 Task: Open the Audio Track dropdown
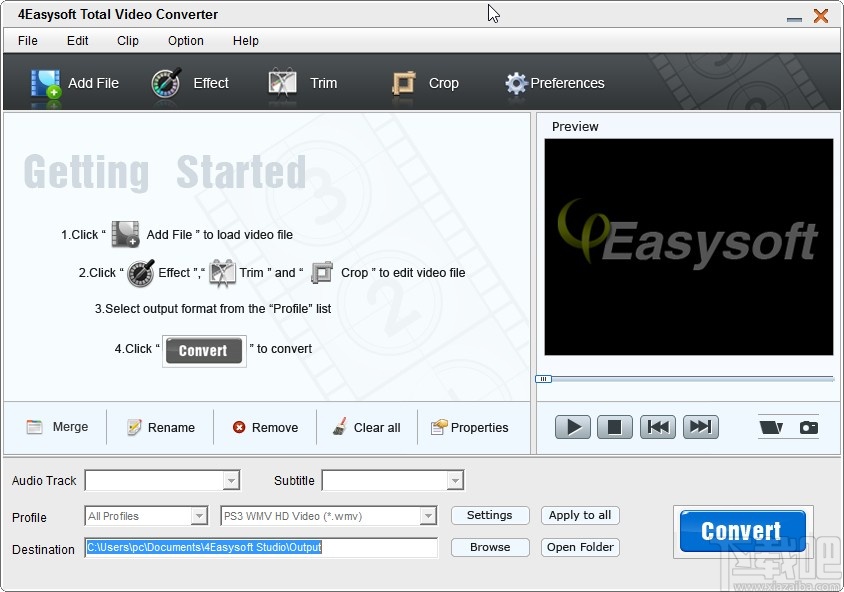pos(233,480)
